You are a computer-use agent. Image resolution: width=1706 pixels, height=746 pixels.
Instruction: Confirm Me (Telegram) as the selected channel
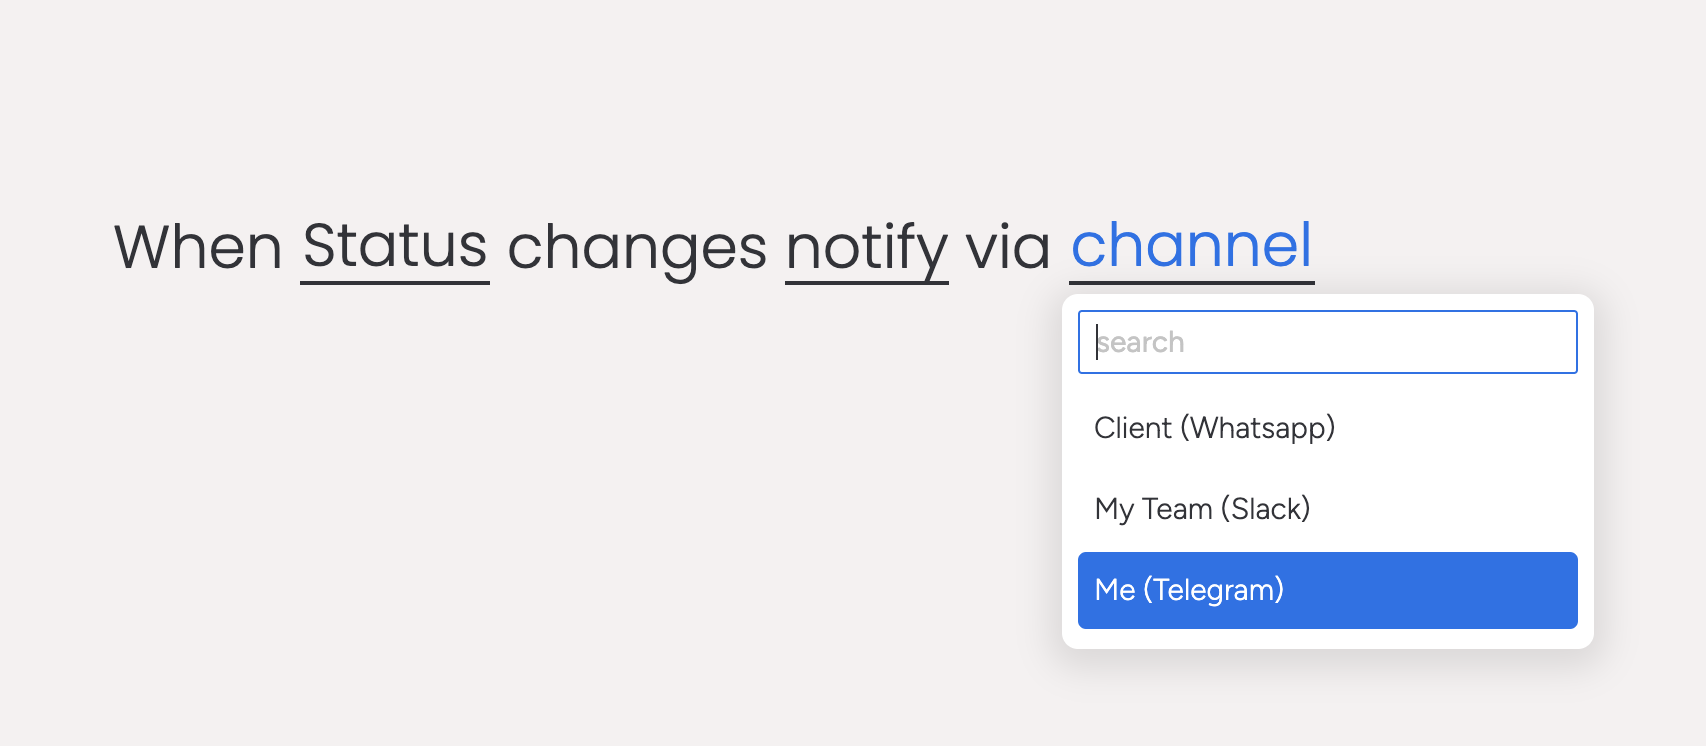coord(1326,590)
